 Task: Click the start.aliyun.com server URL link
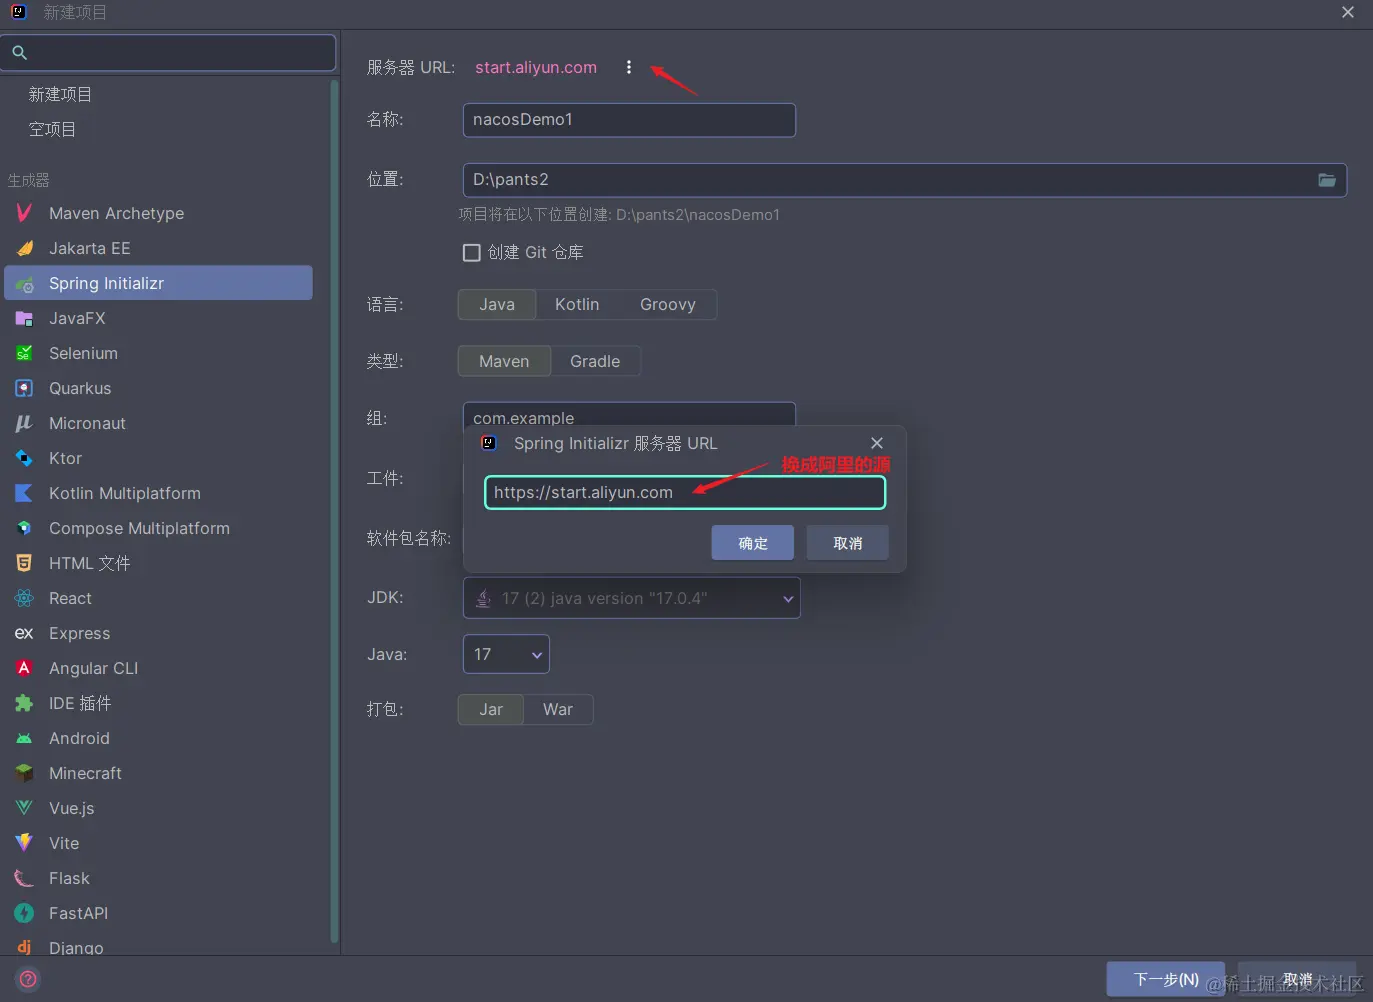click(x=536, y=67)
